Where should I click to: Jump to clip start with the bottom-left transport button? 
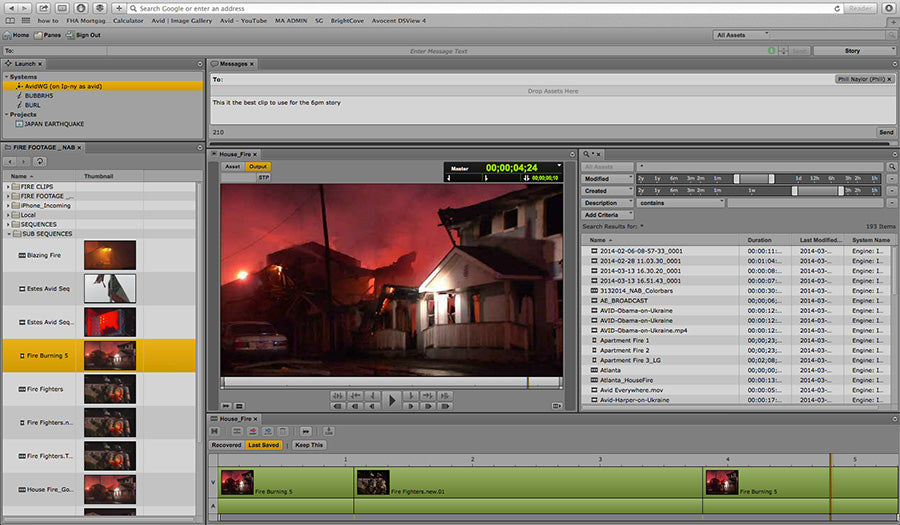pyautogui.click(x=338, y=406)
